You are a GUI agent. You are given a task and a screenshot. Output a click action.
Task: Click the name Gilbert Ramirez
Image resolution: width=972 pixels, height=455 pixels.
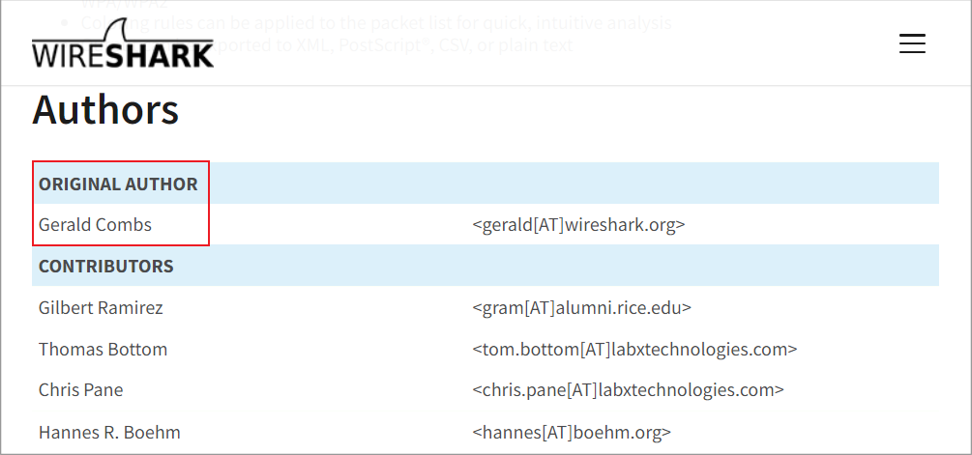[x=100, y=307]
